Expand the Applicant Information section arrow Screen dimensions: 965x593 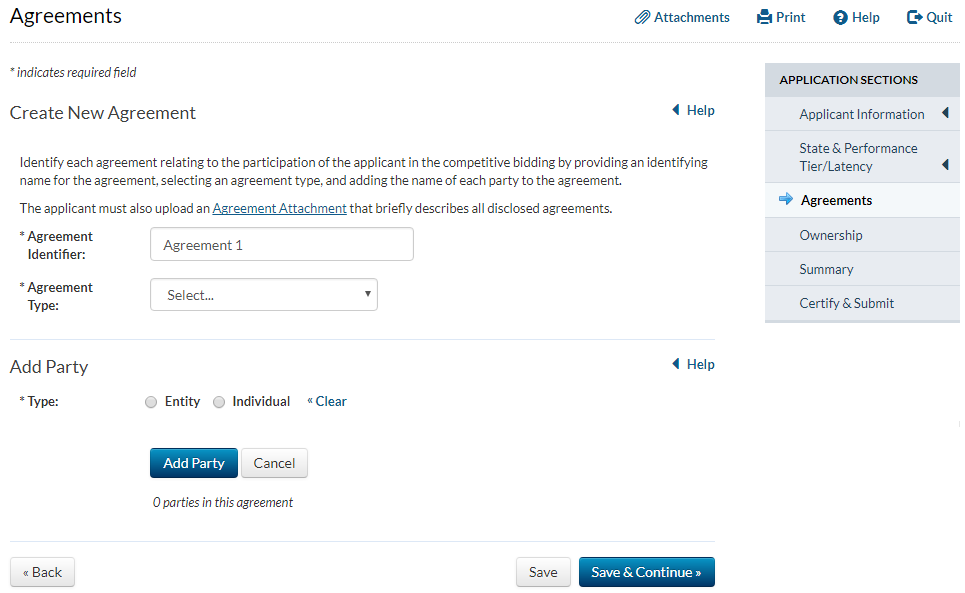point(945,114)
